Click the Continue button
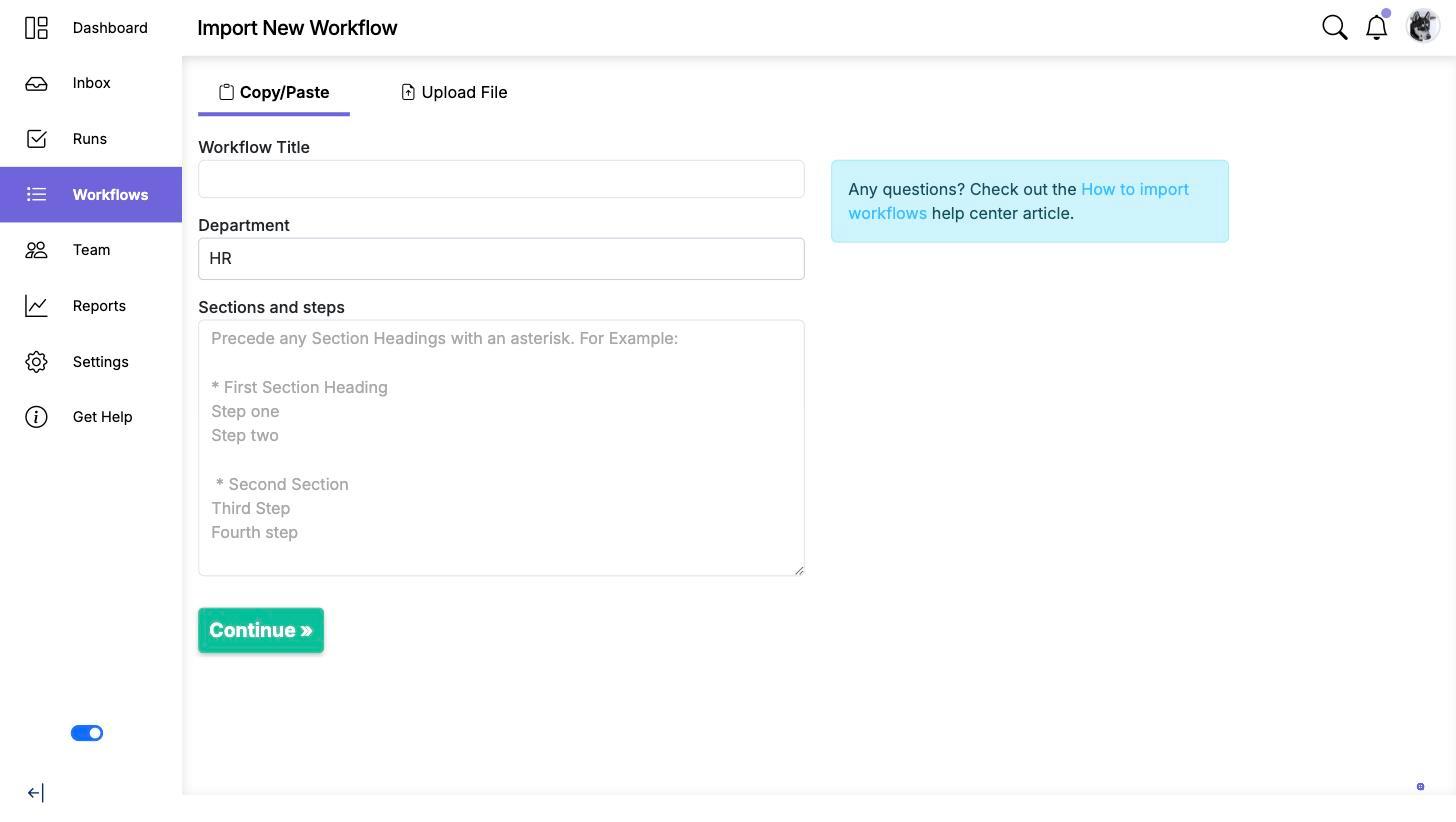The height and width of the screenshot is (822, 1456). (261, 630)
